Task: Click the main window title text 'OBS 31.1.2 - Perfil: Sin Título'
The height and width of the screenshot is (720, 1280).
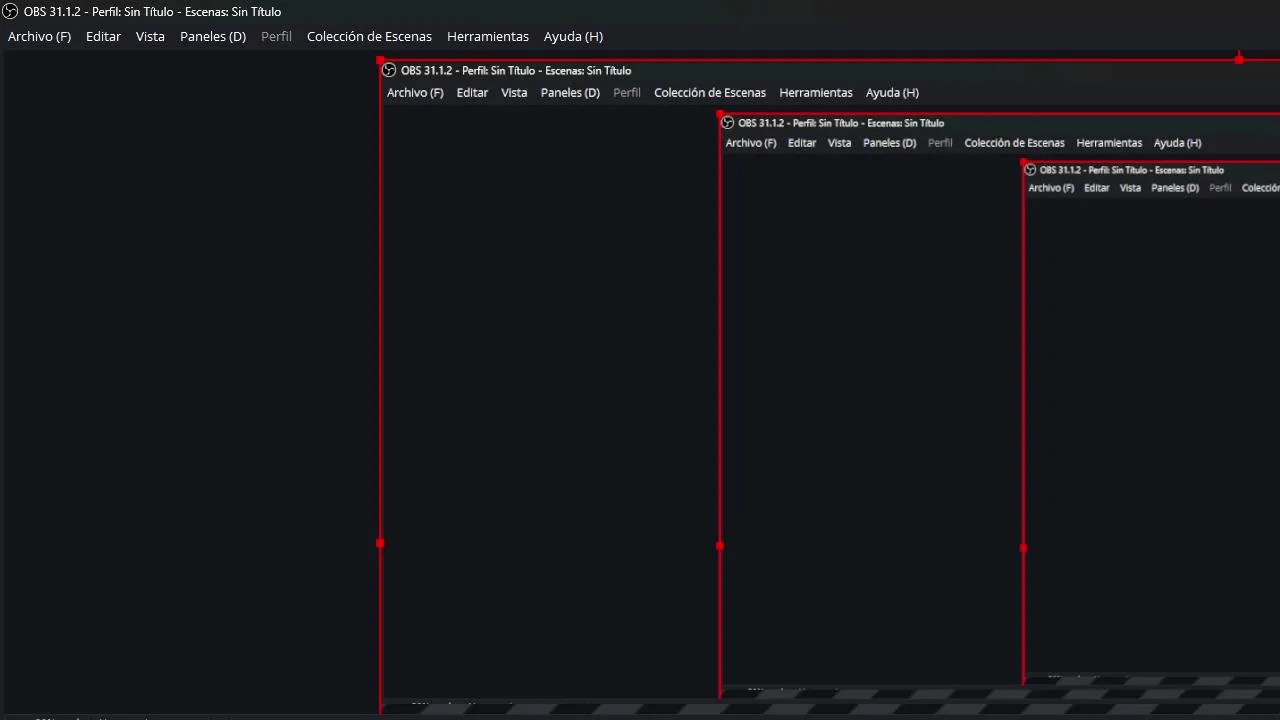Action: [100, 11]
